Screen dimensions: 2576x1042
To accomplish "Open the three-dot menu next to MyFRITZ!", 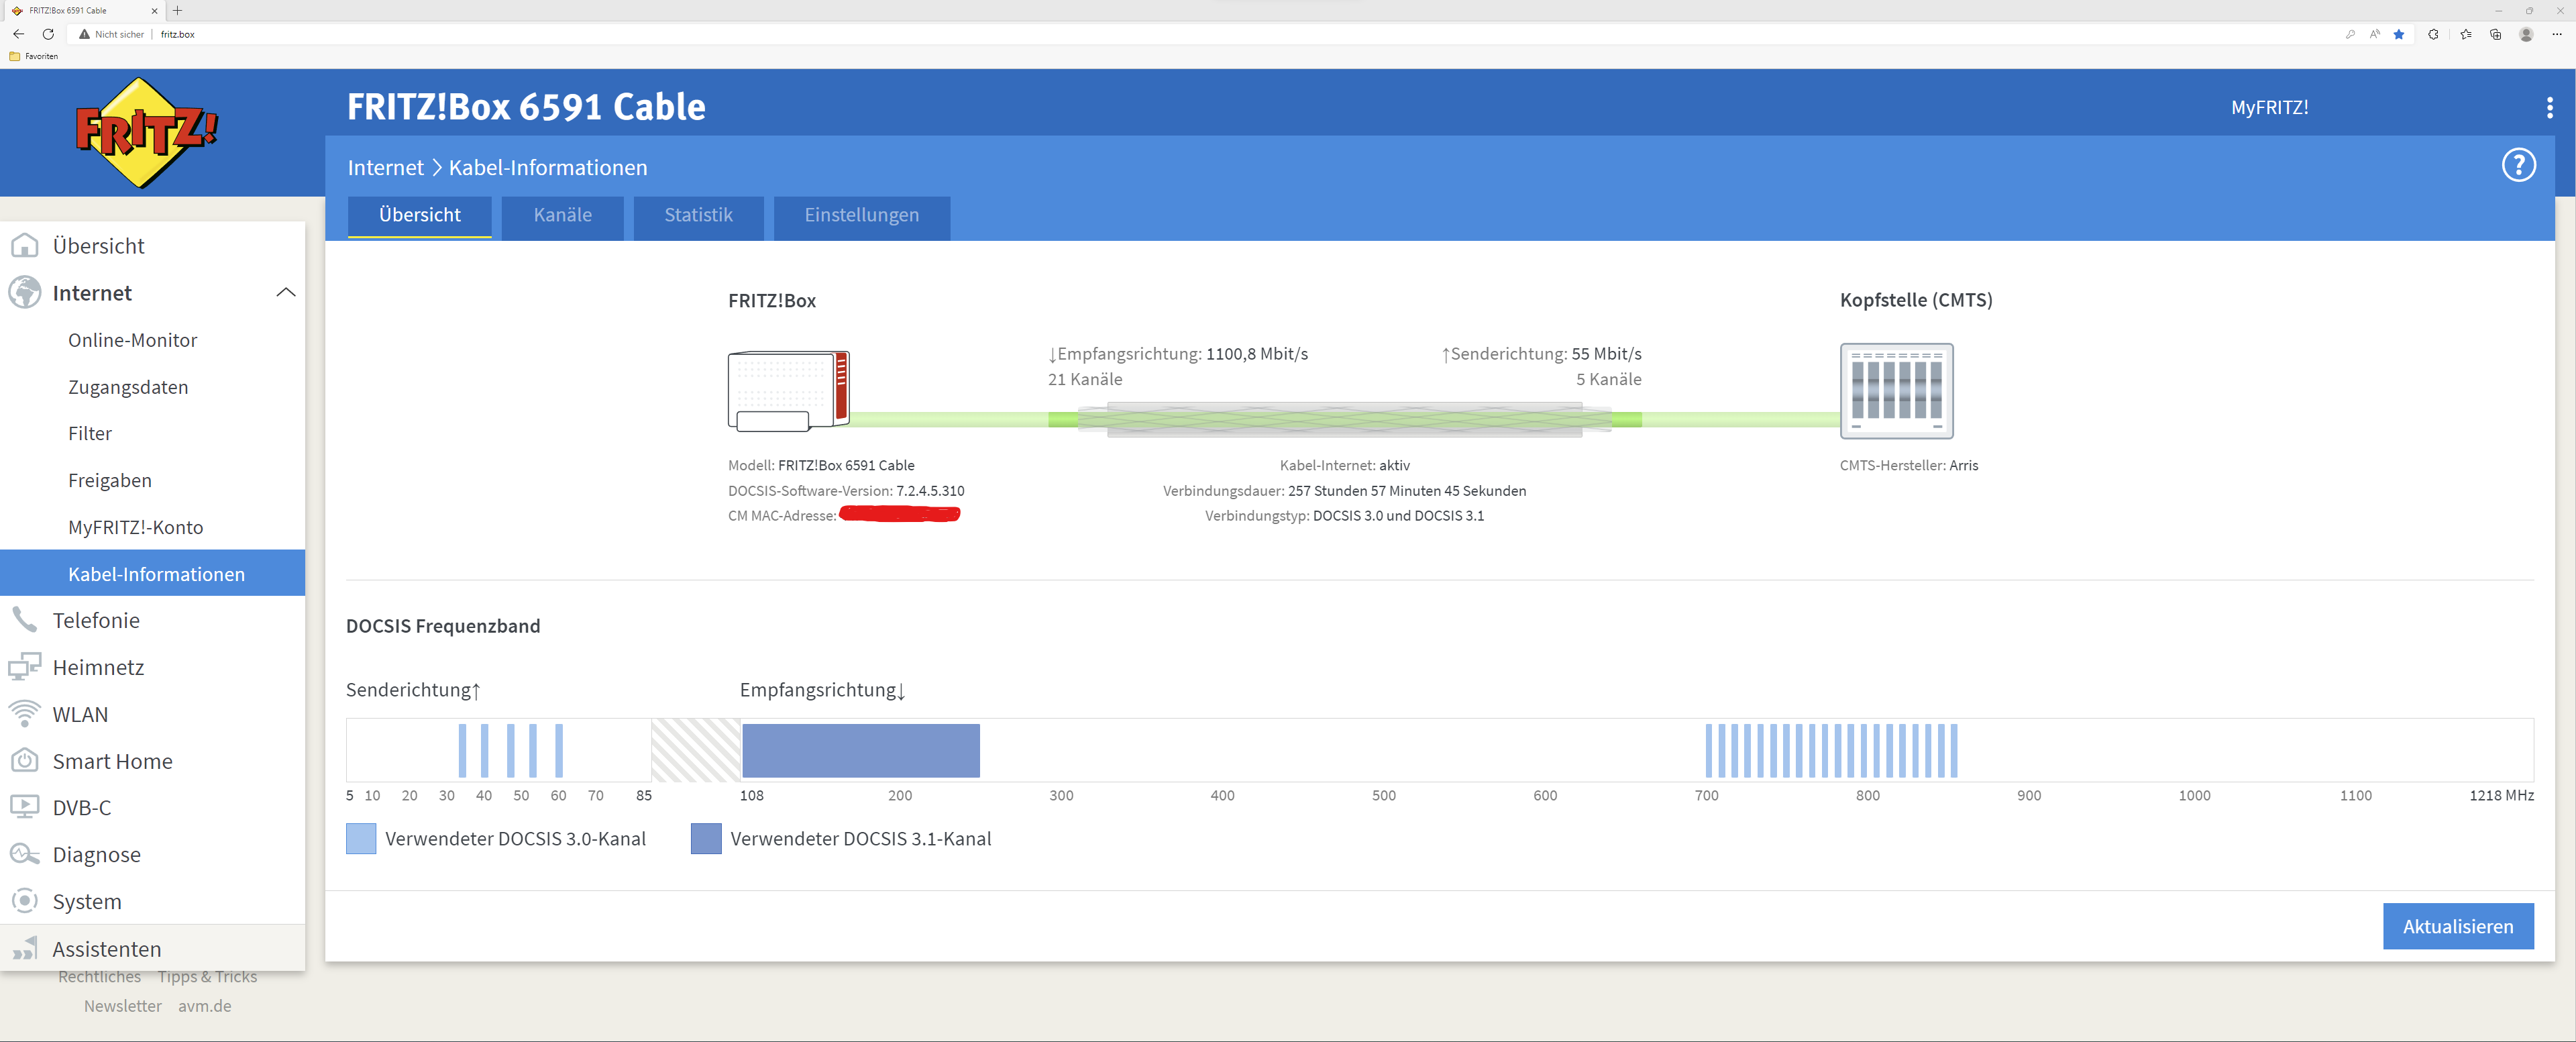I will tap(2549, 107).
